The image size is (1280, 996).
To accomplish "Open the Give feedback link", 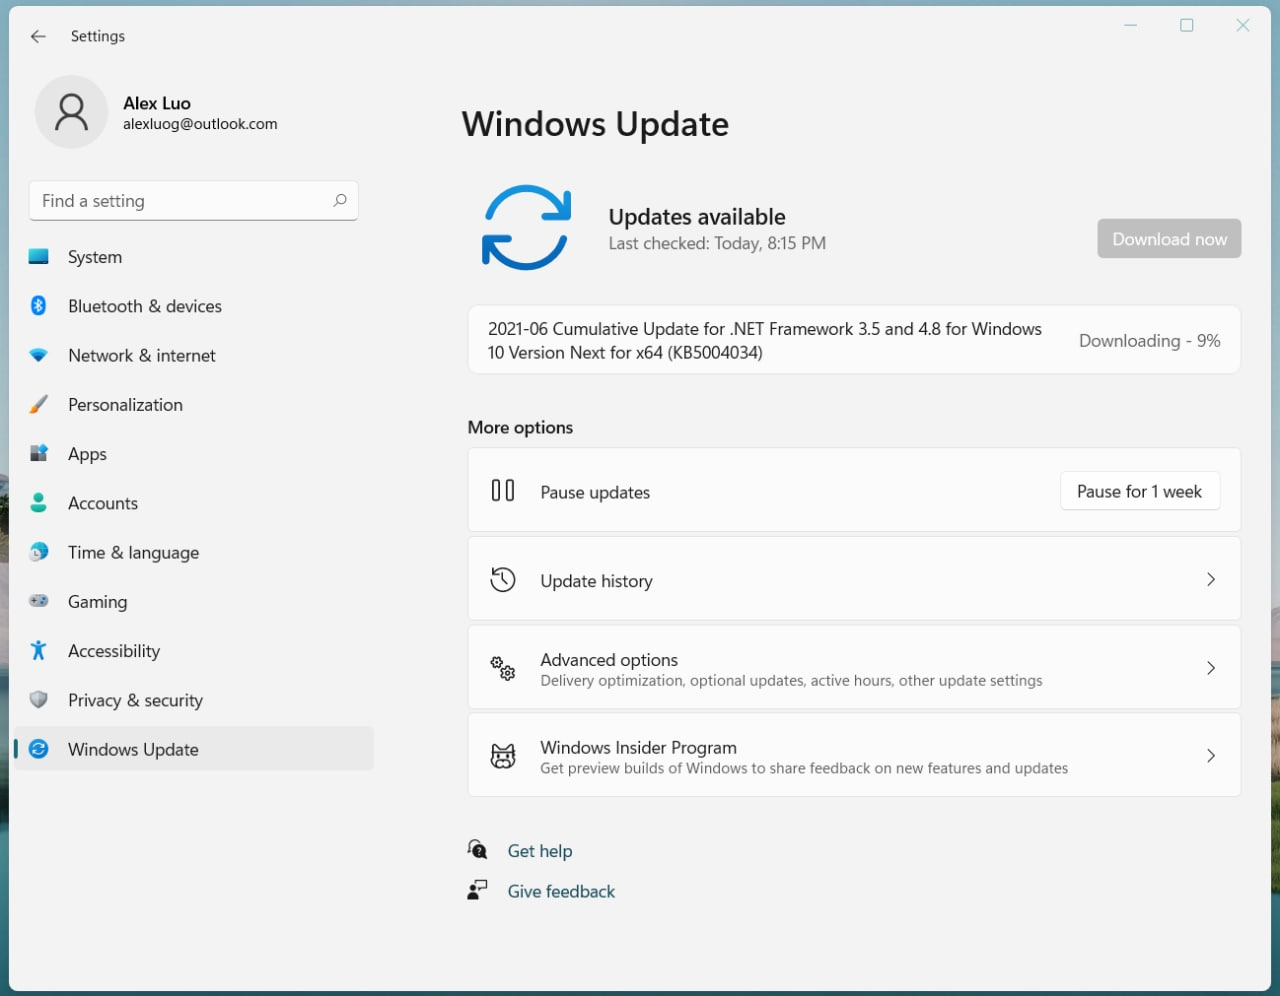I will click(x=561, y=891).
